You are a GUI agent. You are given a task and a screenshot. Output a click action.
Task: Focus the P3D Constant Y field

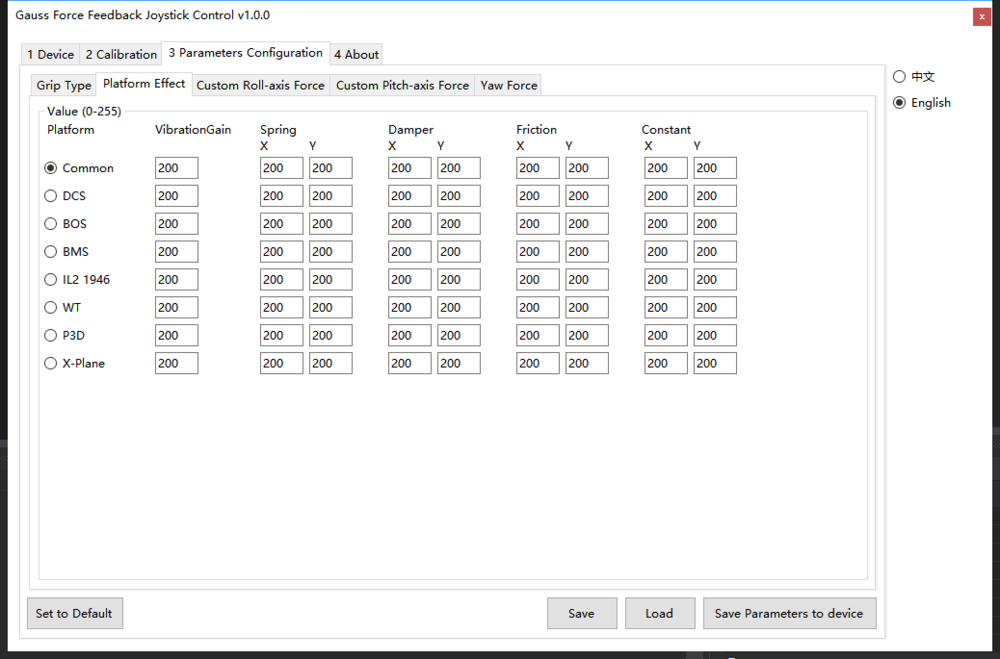(x=715, y=336)
